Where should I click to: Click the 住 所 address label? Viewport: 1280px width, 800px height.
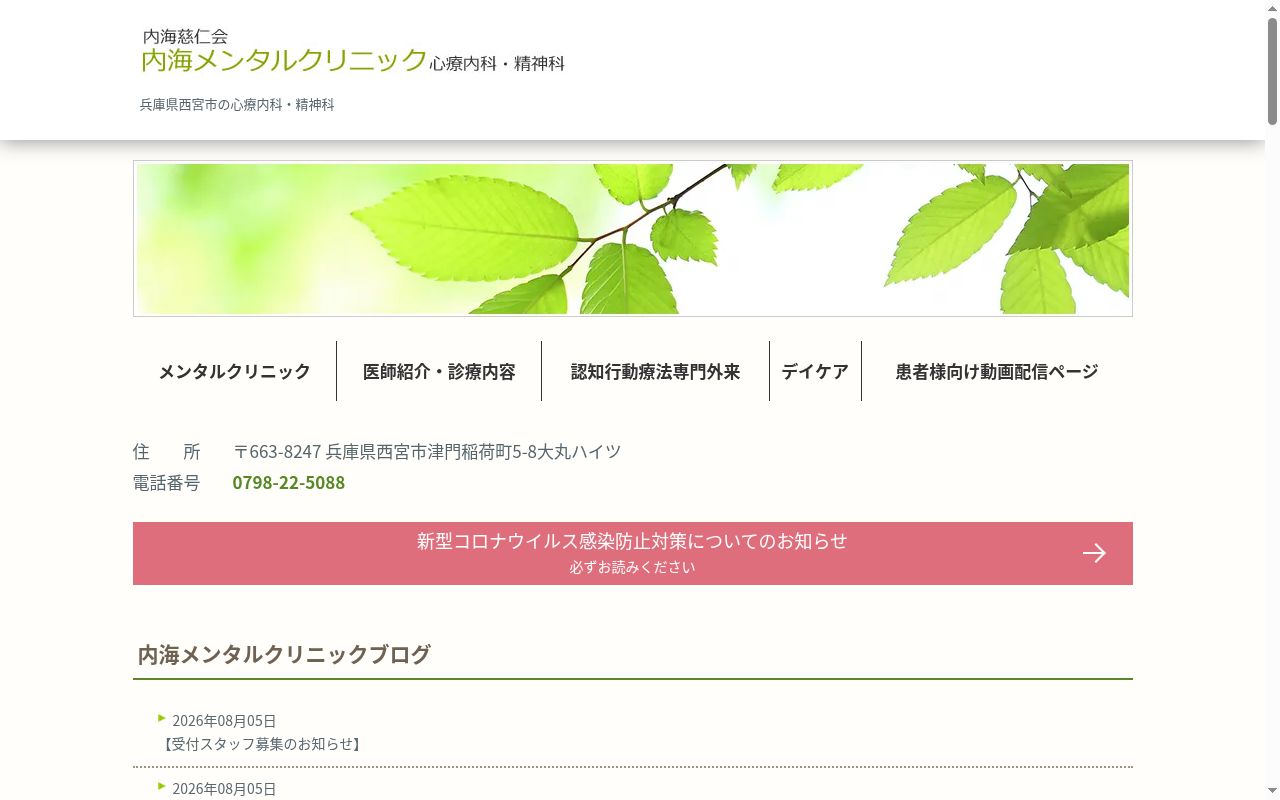166,451
